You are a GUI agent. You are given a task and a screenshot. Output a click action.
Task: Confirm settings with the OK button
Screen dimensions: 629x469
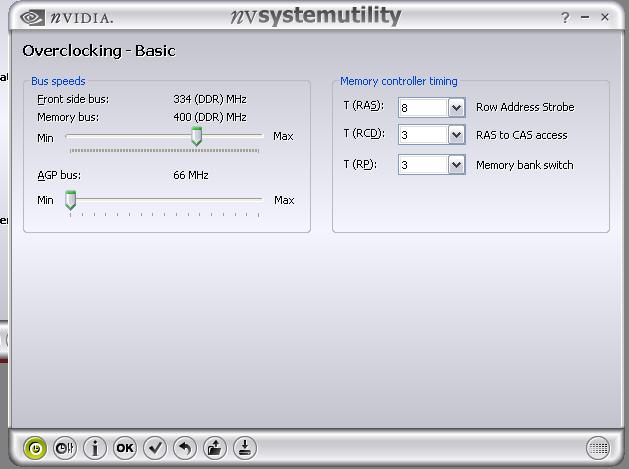(x=125, y=448)
